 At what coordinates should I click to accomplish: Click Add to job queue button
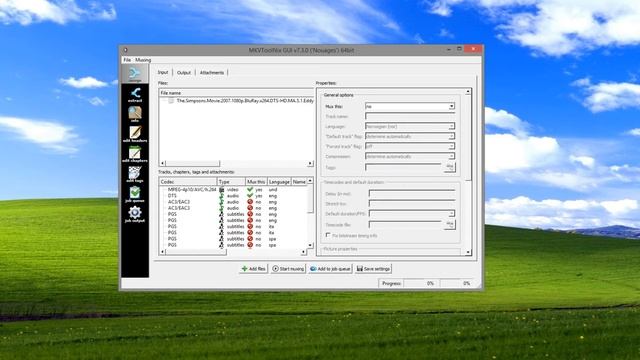(x=330, y=269)
